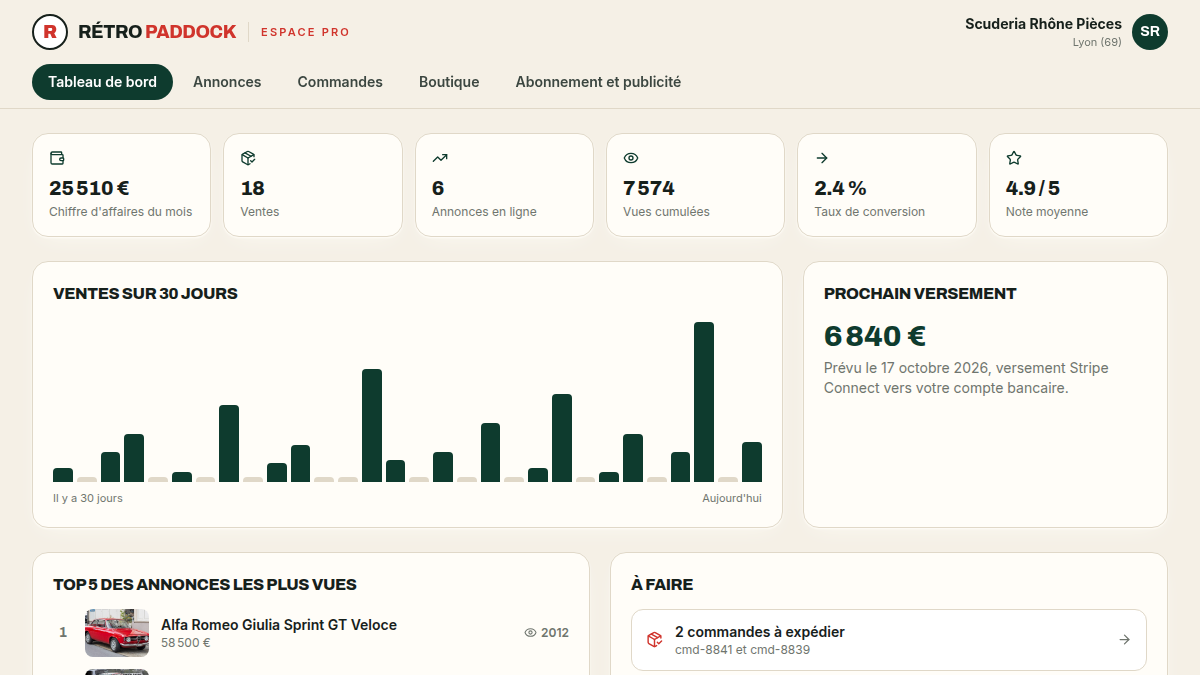This screenshot has height=675, width=1200.
Task: Click the 25 510 € revenue value
Action: point(89,188)
